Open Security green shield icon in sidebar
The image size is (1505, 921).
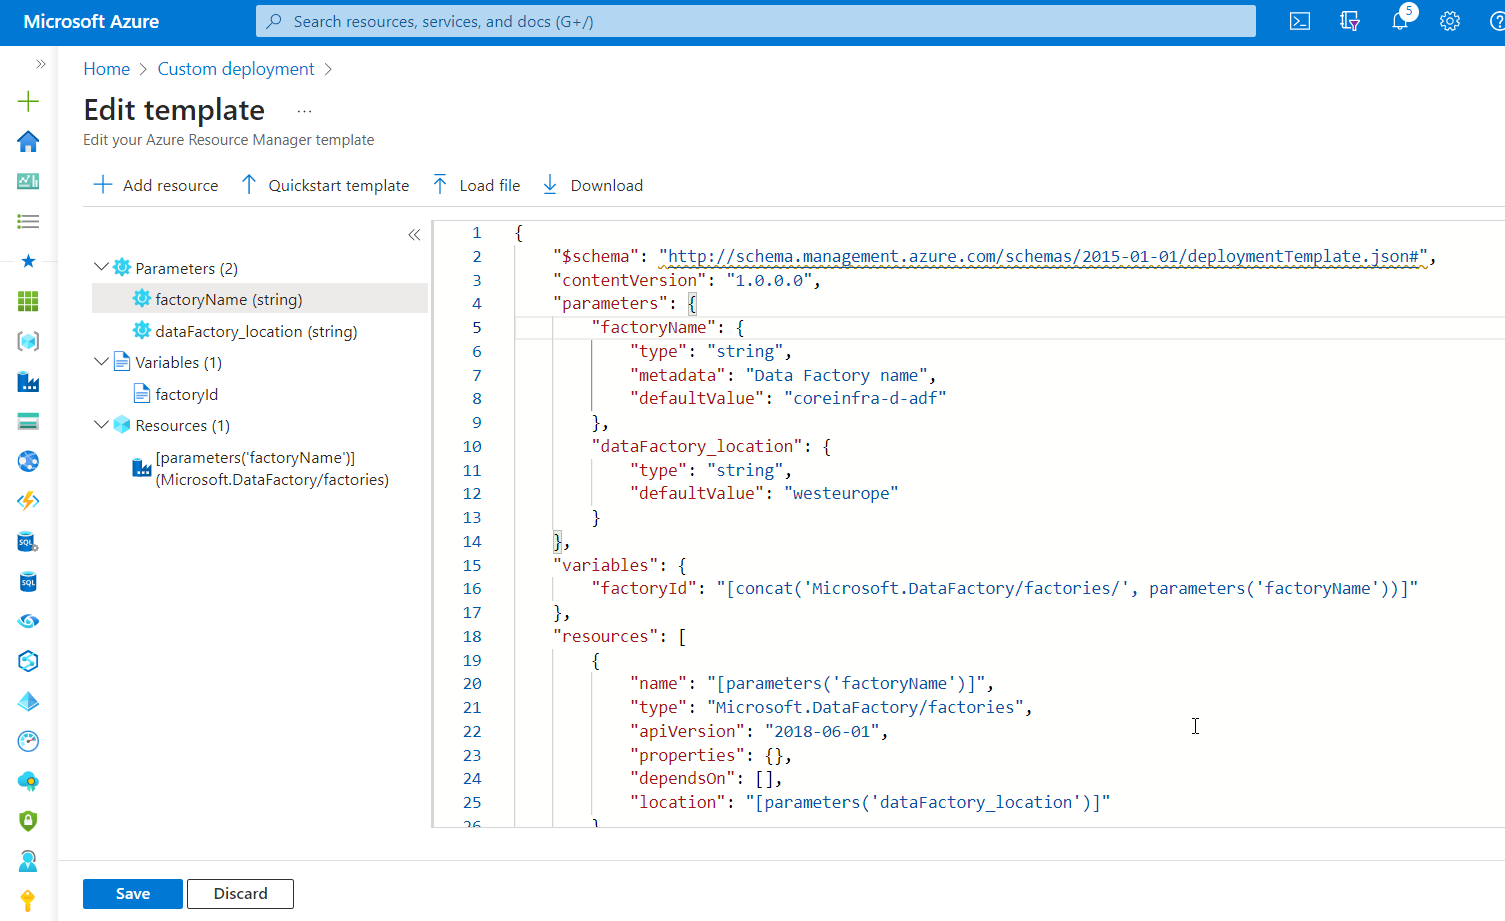click(x=28, y=821)
